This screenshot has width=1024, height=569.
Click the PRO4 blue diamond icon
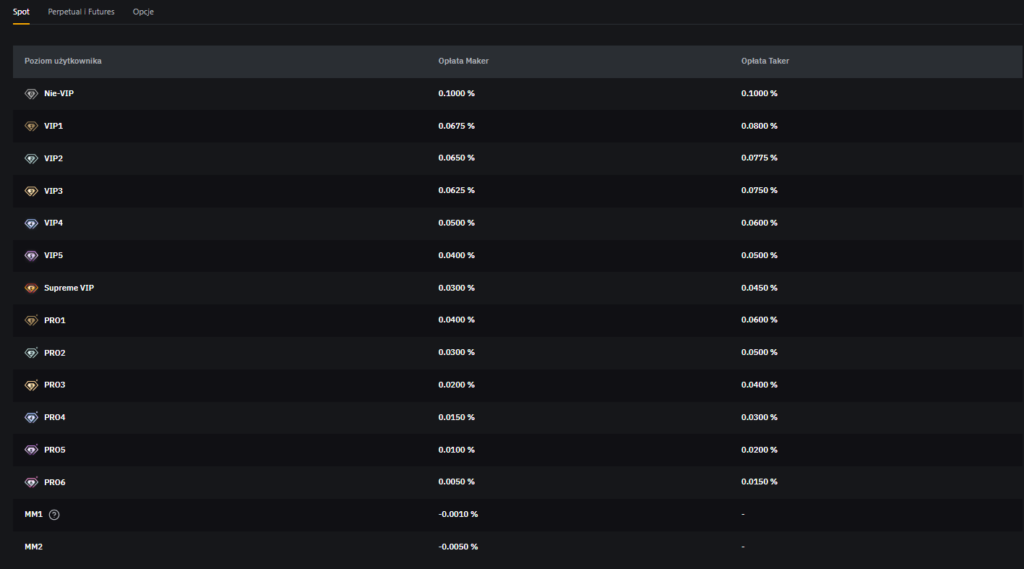[31, 417]
